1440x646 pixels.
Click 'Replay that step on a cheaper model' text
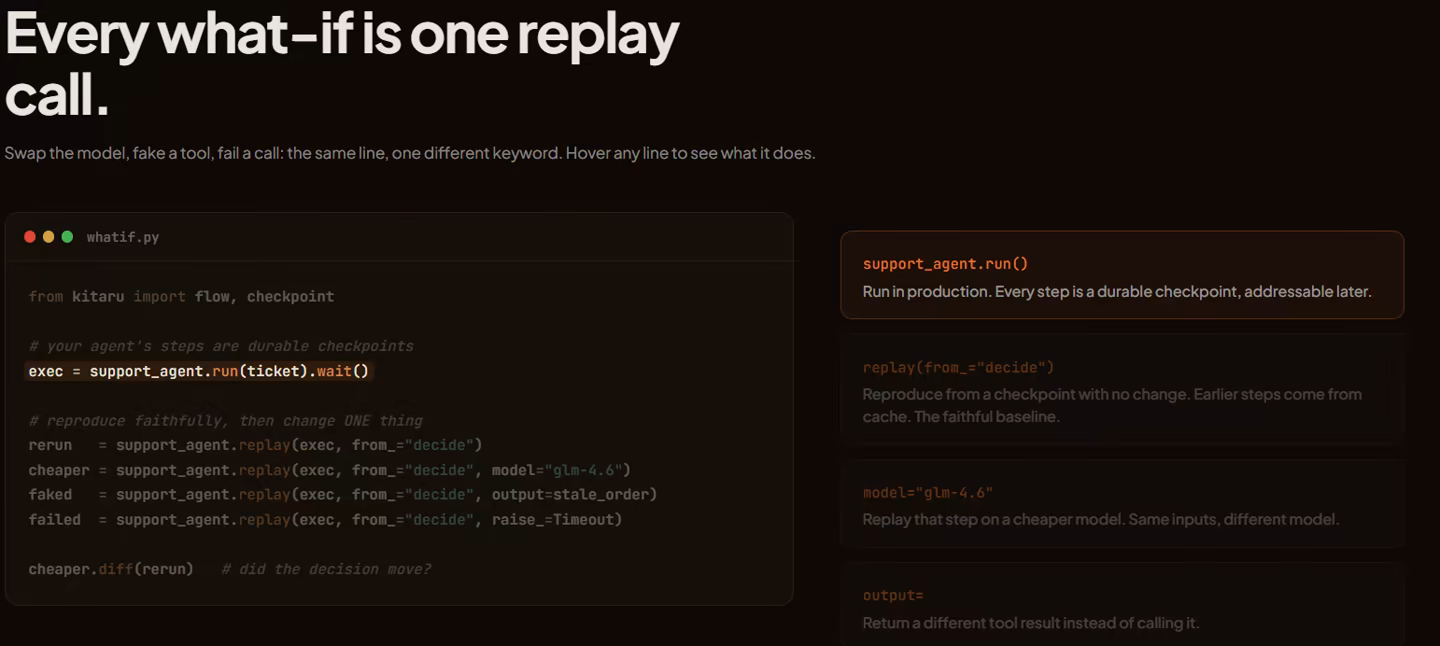pyautogui.click(x=1100, y=519)
